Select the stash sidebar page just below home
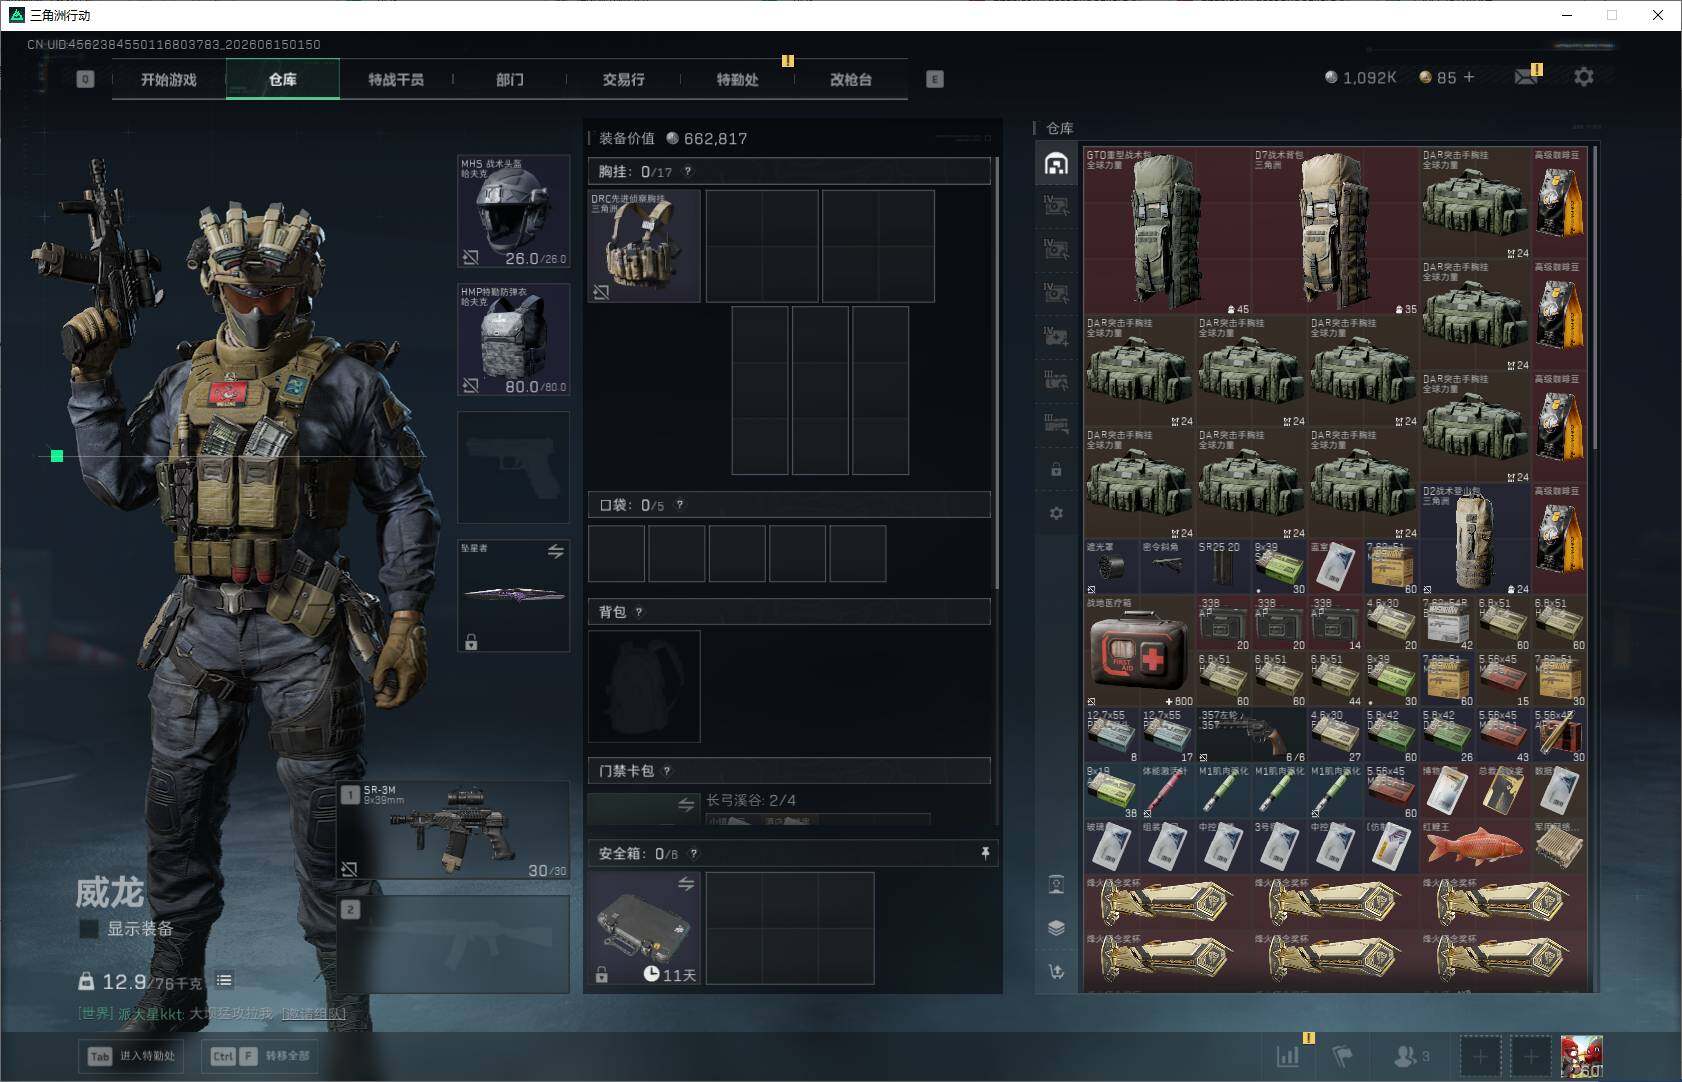Viewport: 1682px width, 1082px height. pos(1056,206)
